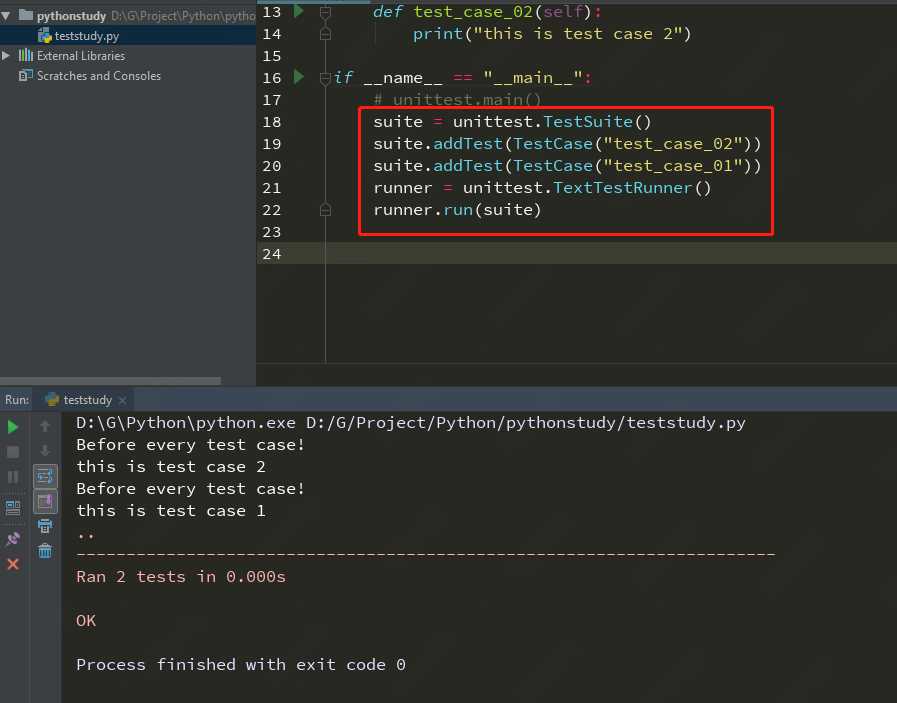Click "Ran 2 tests in 0.000s" in console
The width and height of the screenshot is (897, 703).
coord(181,577)
